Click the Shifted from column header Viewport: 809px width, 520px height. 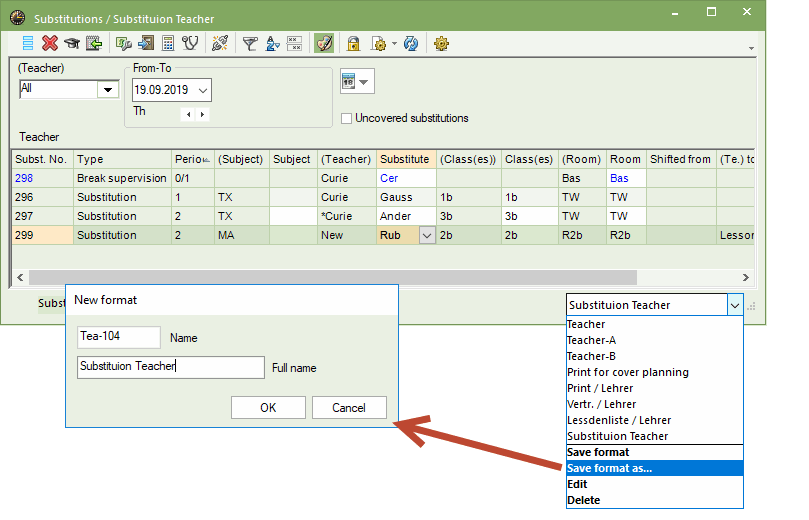point(681,159)
